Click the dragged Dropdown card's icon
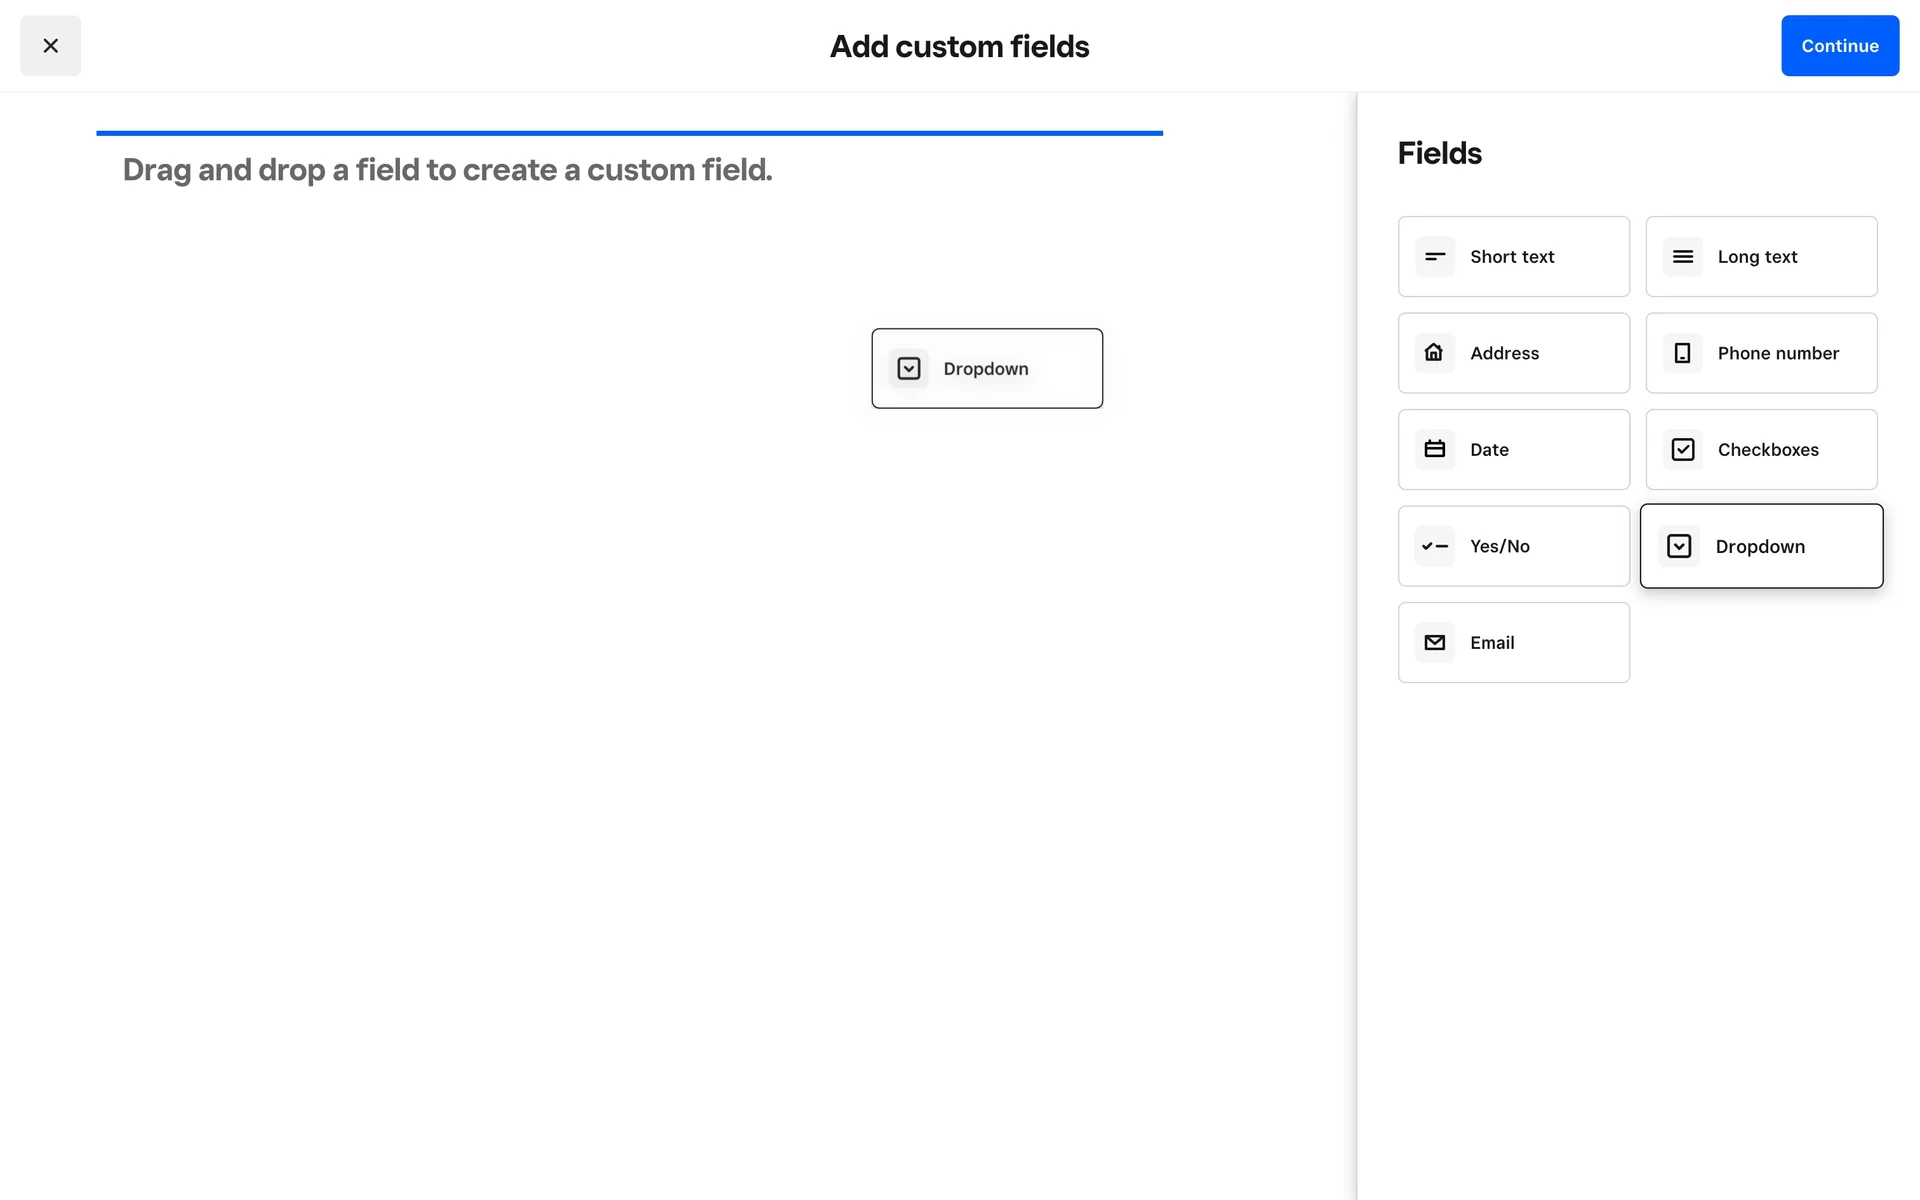This screenshot has height=1200, width=1920. point(909,369)
